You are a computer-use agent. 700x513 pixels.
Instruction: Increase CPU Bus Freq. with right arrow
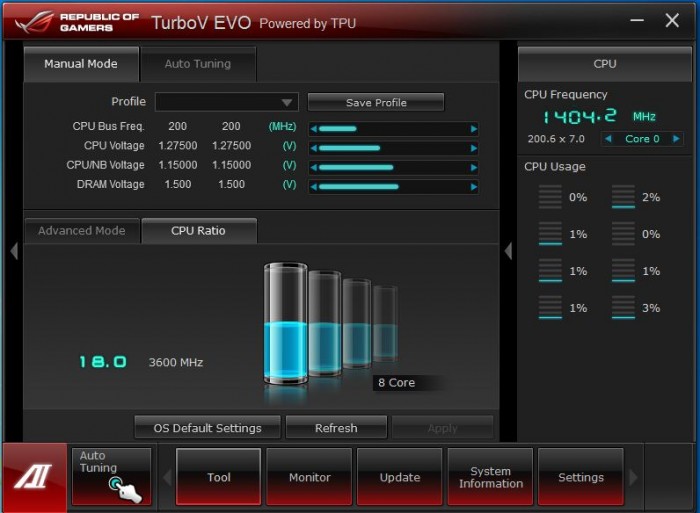click(x=474, y=129)
